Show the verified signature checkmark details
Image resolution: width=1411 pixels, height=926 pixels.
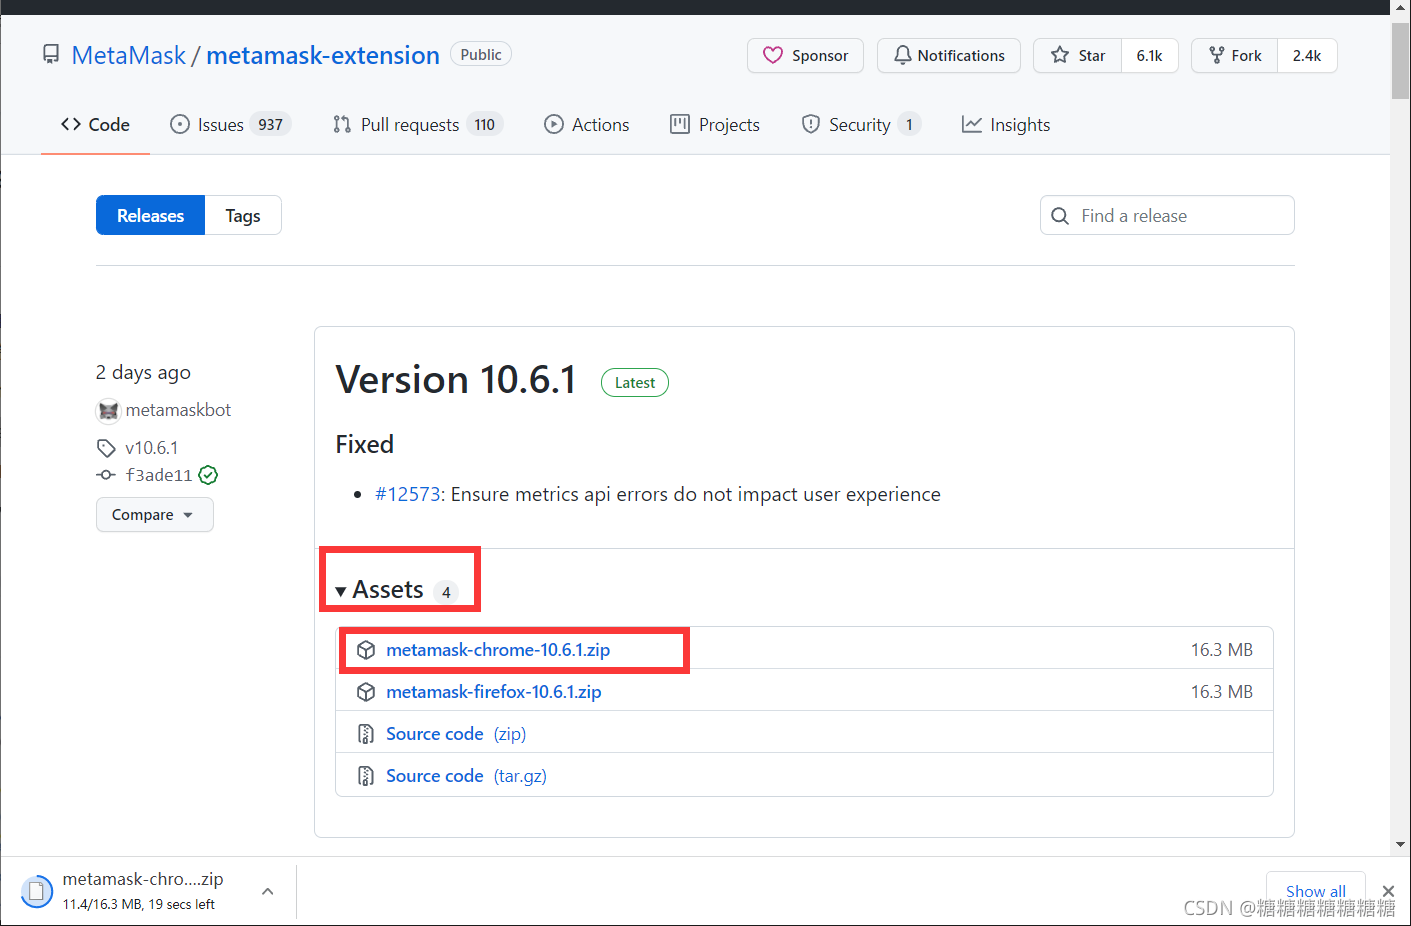pos(208,475)
